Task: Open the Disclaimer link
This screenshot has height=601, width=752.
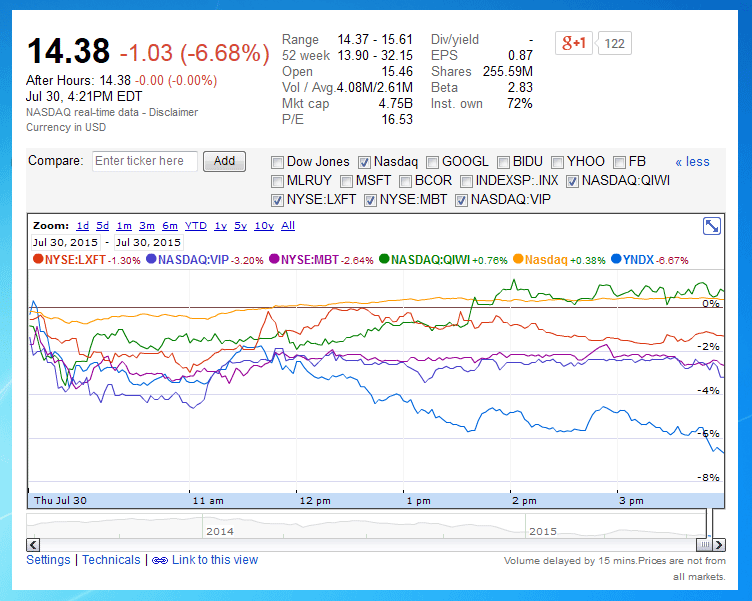Action: (x=173, y=112)
